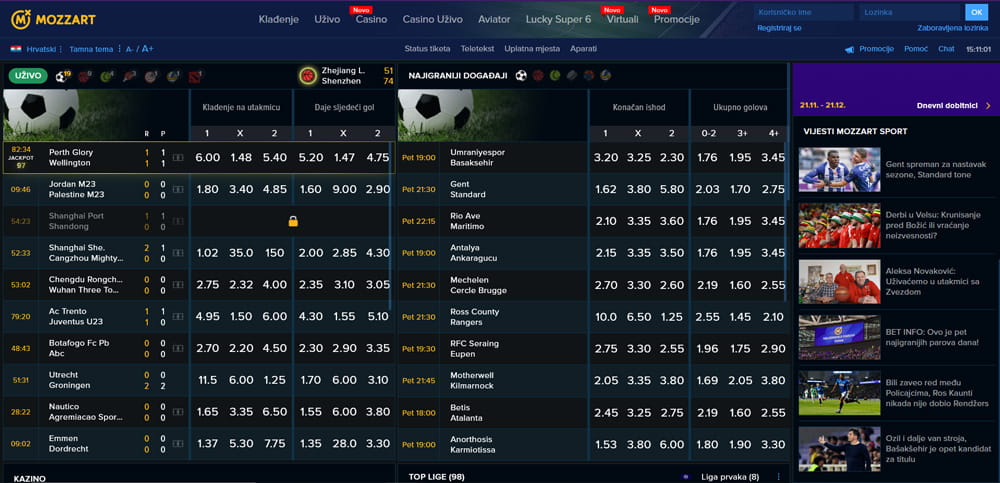Pick odds 1.25 for Rangers win

672,316
